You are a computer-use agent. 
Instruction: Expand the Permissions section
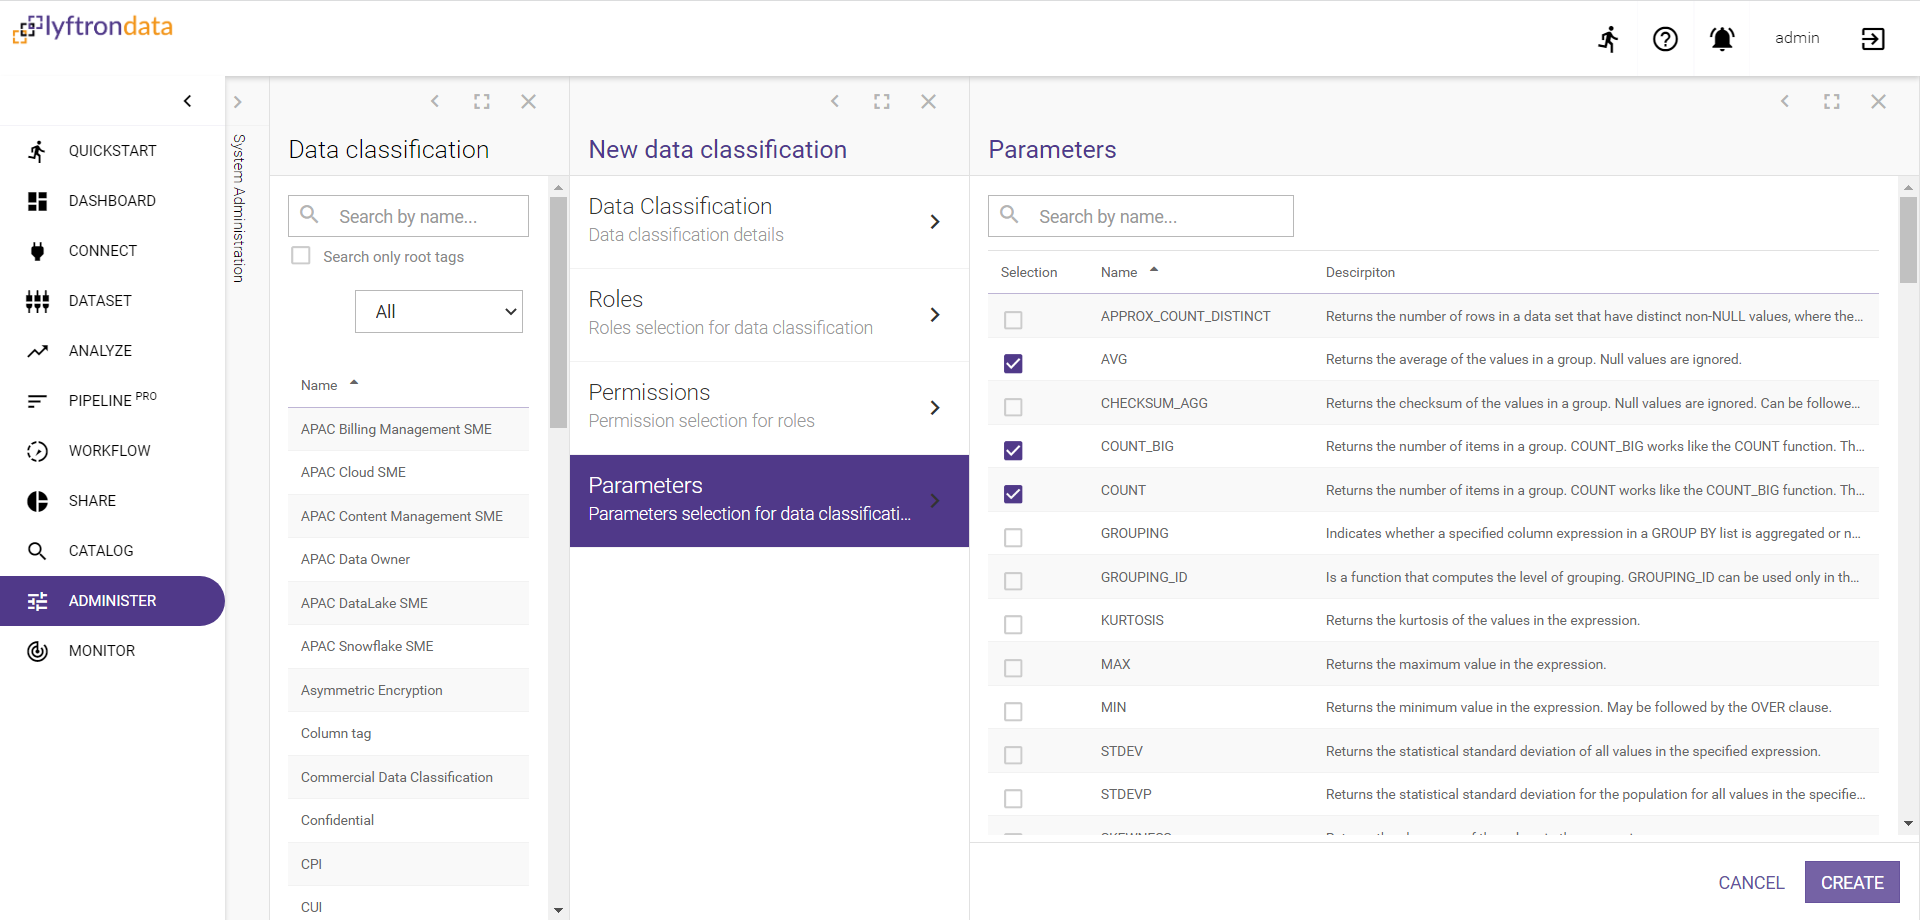point(769,407)
